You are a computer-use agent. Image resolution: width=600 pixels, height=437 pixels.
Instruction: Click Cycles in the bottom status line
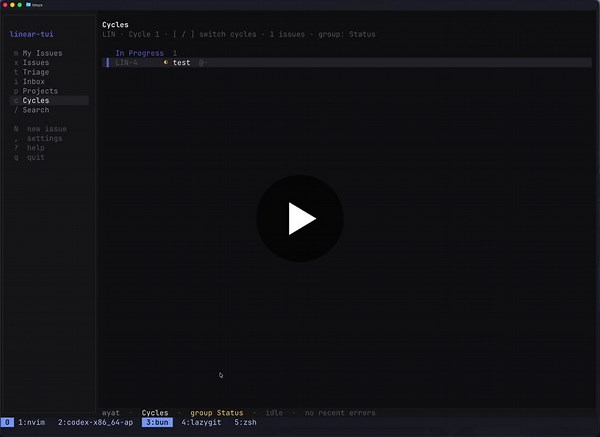click(155, 413)
